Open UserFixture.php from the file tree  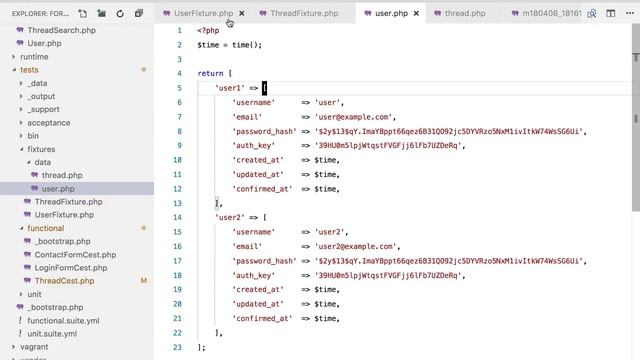coord(64,215)
